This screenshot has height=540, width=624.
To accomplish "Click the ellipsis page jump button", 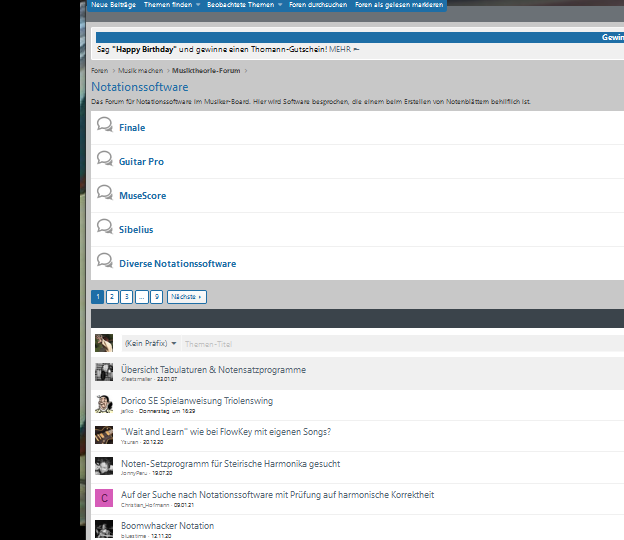I will tap(142, 297).
